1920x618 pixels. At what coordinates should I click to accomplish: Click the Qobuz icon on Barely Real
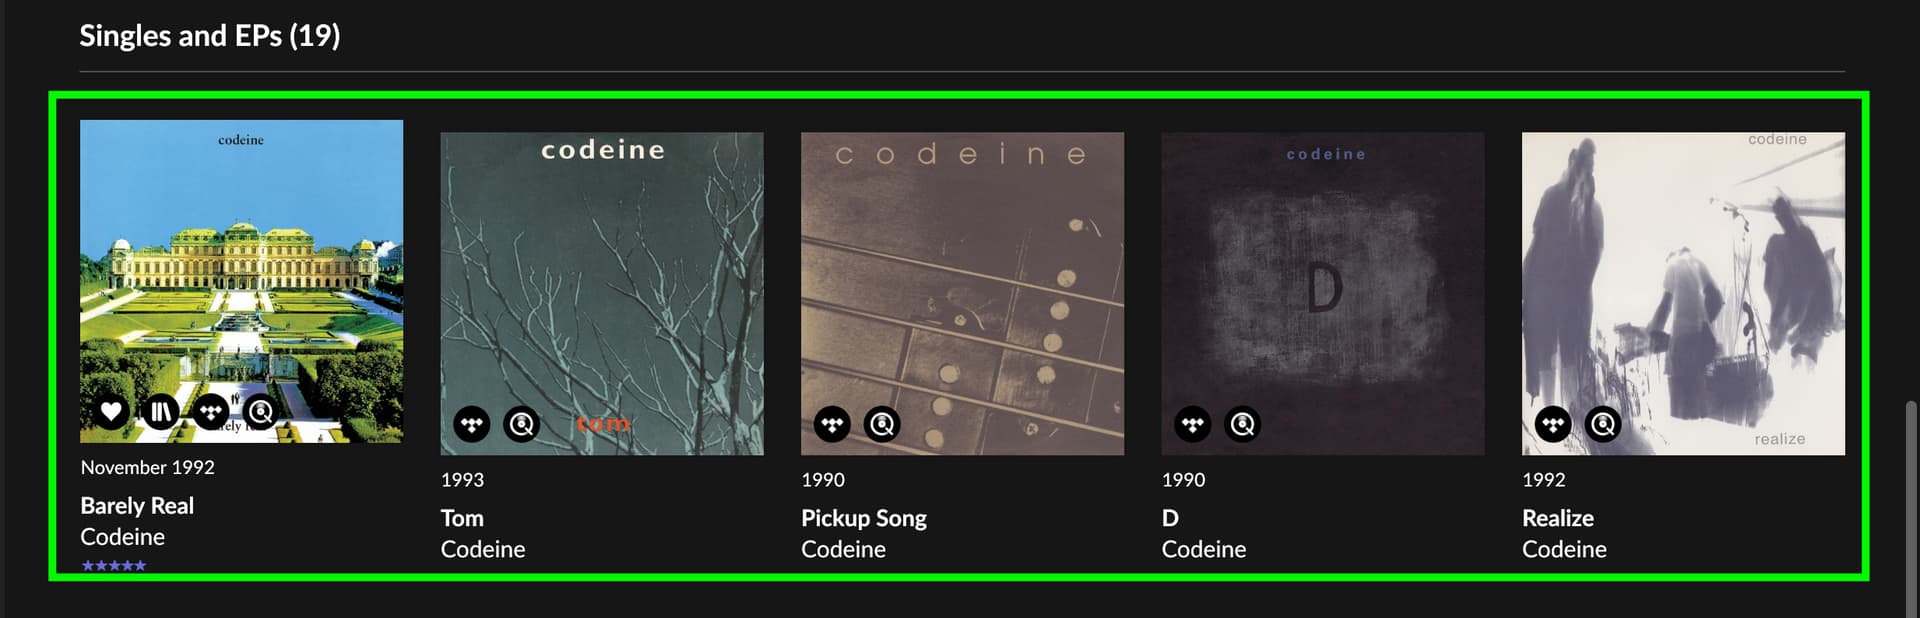point(260,411)
